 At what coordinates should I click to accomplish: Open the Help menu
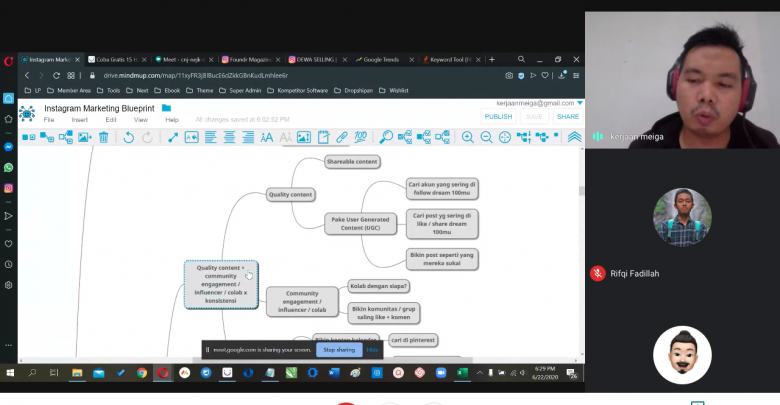click(172, 120)
